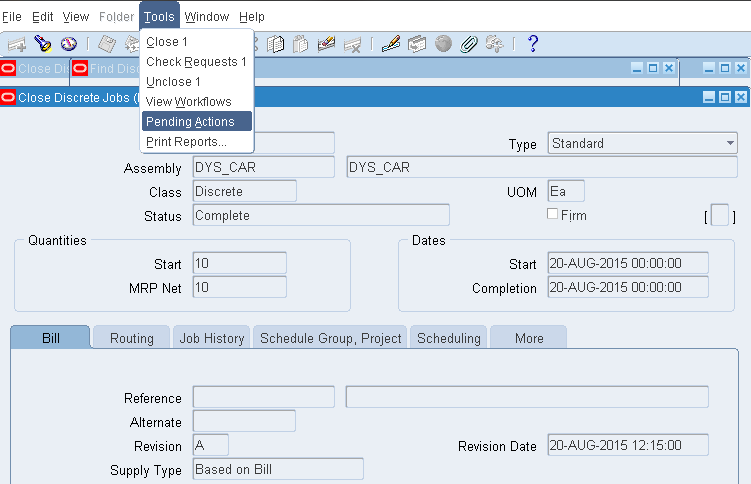751x484 pixels.
Task: Click the Oracle icon of Find Disc window
Action: coord(80,68)
